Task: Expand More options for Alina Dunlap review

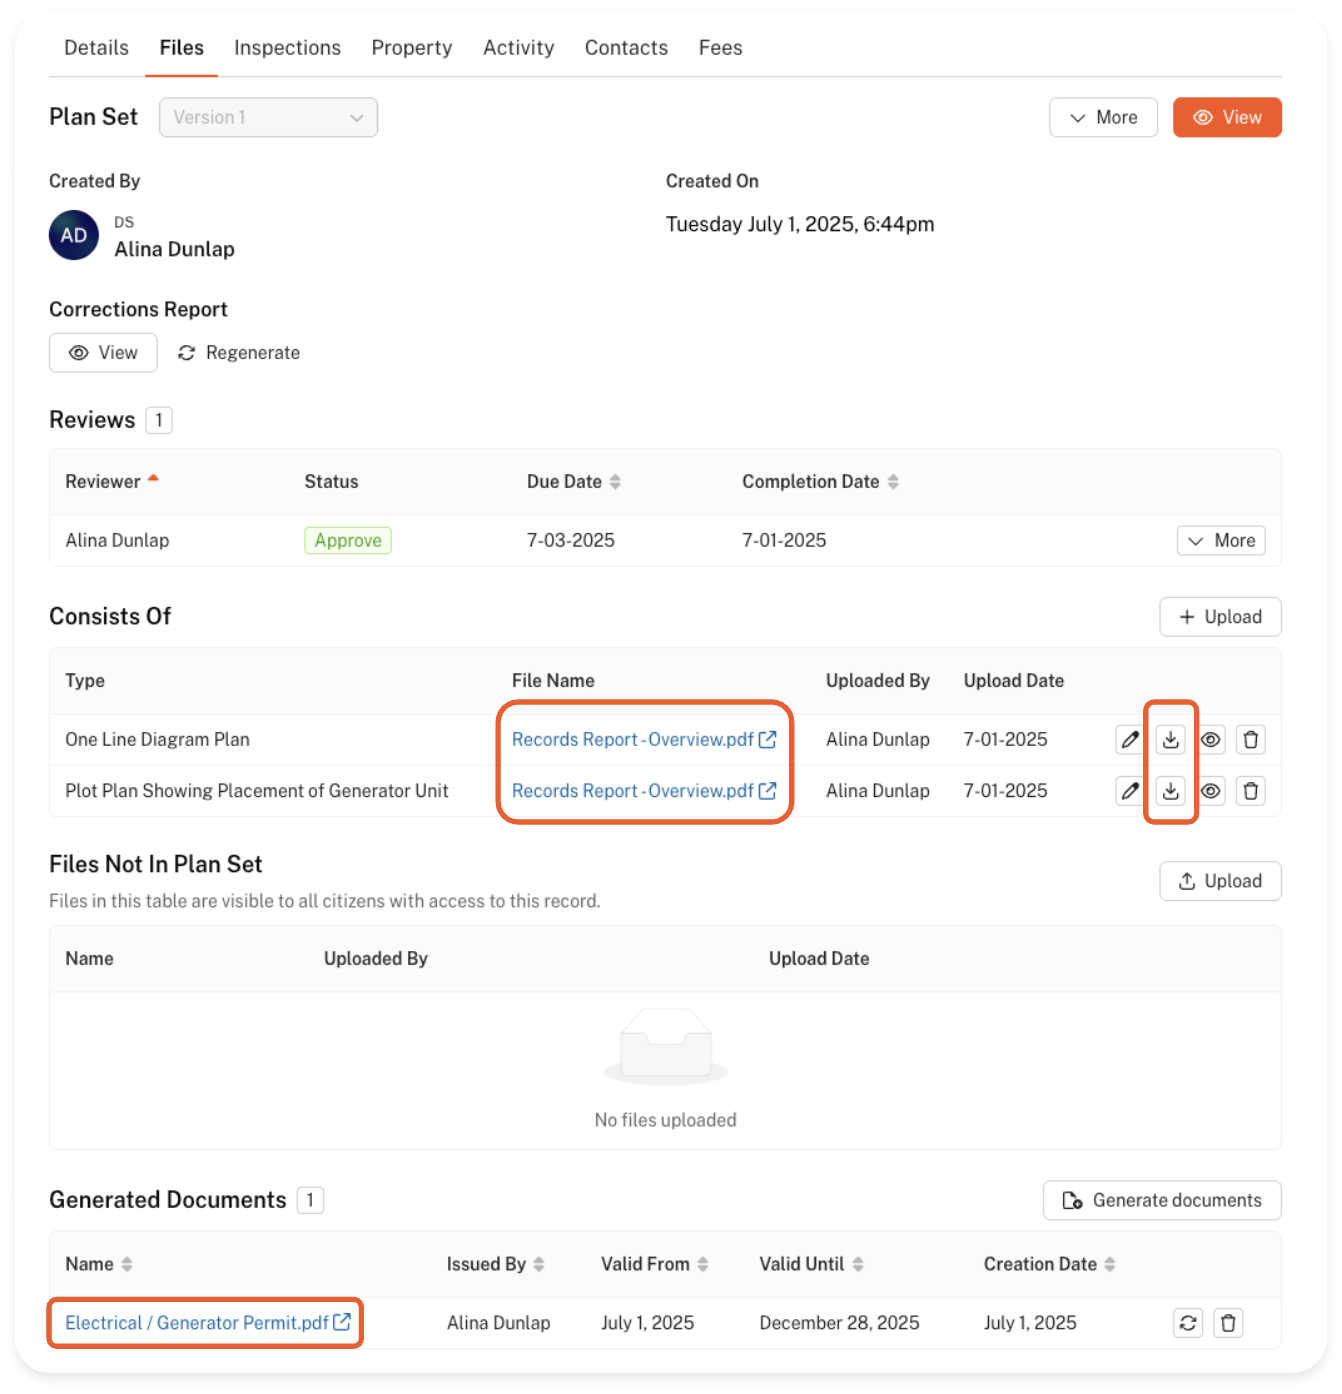Action: 1220,541
